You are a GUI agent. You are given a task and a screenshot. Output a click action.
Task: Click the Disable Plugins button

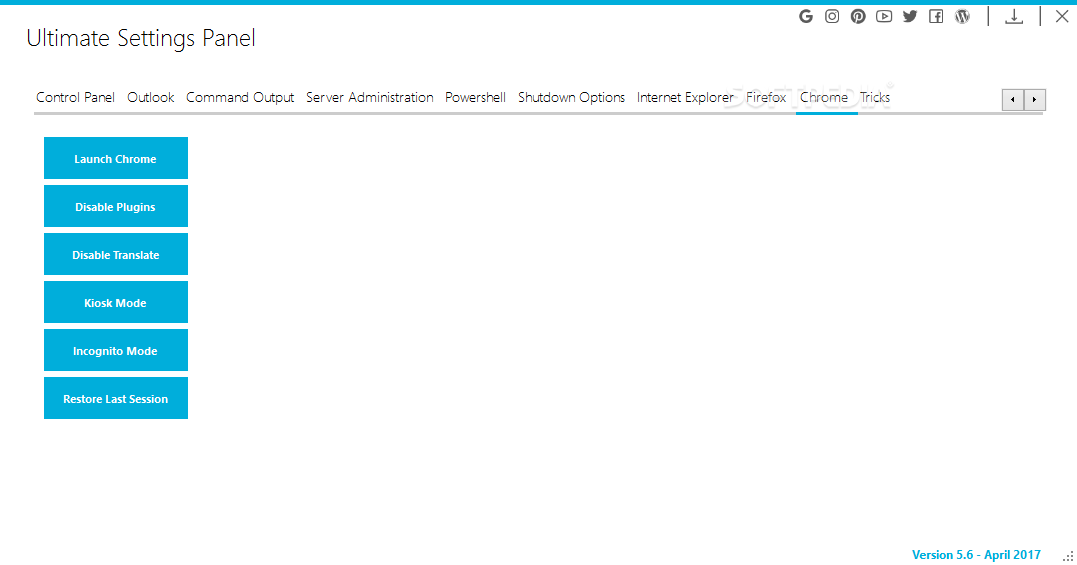(115, 207)
